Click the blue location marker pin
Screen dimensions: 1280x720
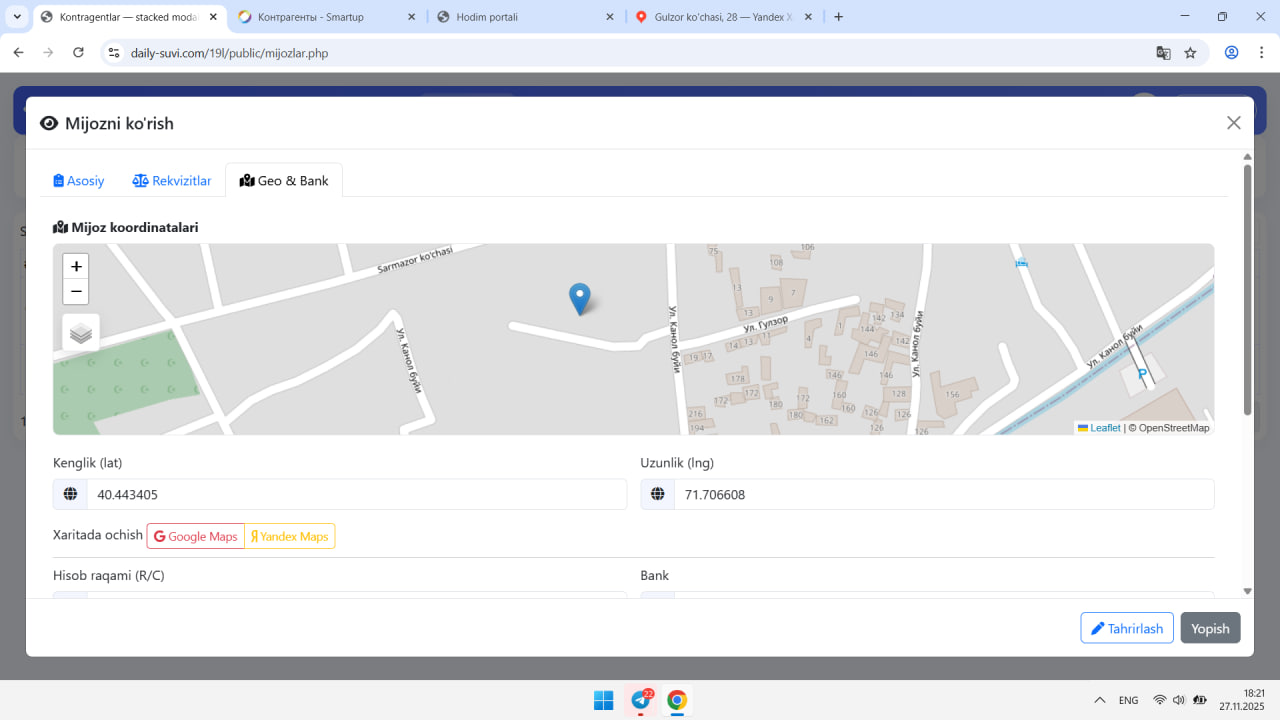click(579, 298)
